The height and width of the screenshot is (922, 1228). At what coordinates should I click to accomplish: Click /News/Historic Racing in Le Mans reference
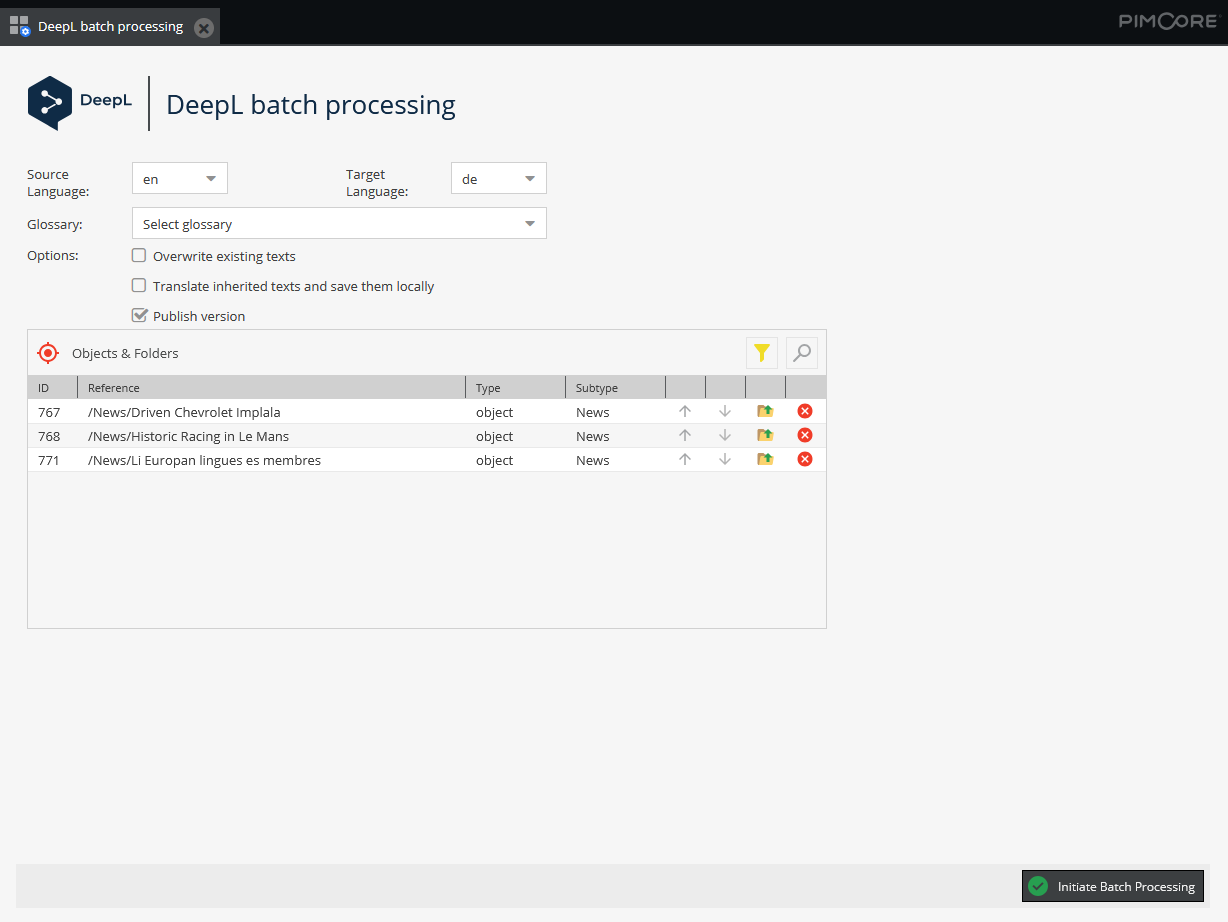coord(188,436)
